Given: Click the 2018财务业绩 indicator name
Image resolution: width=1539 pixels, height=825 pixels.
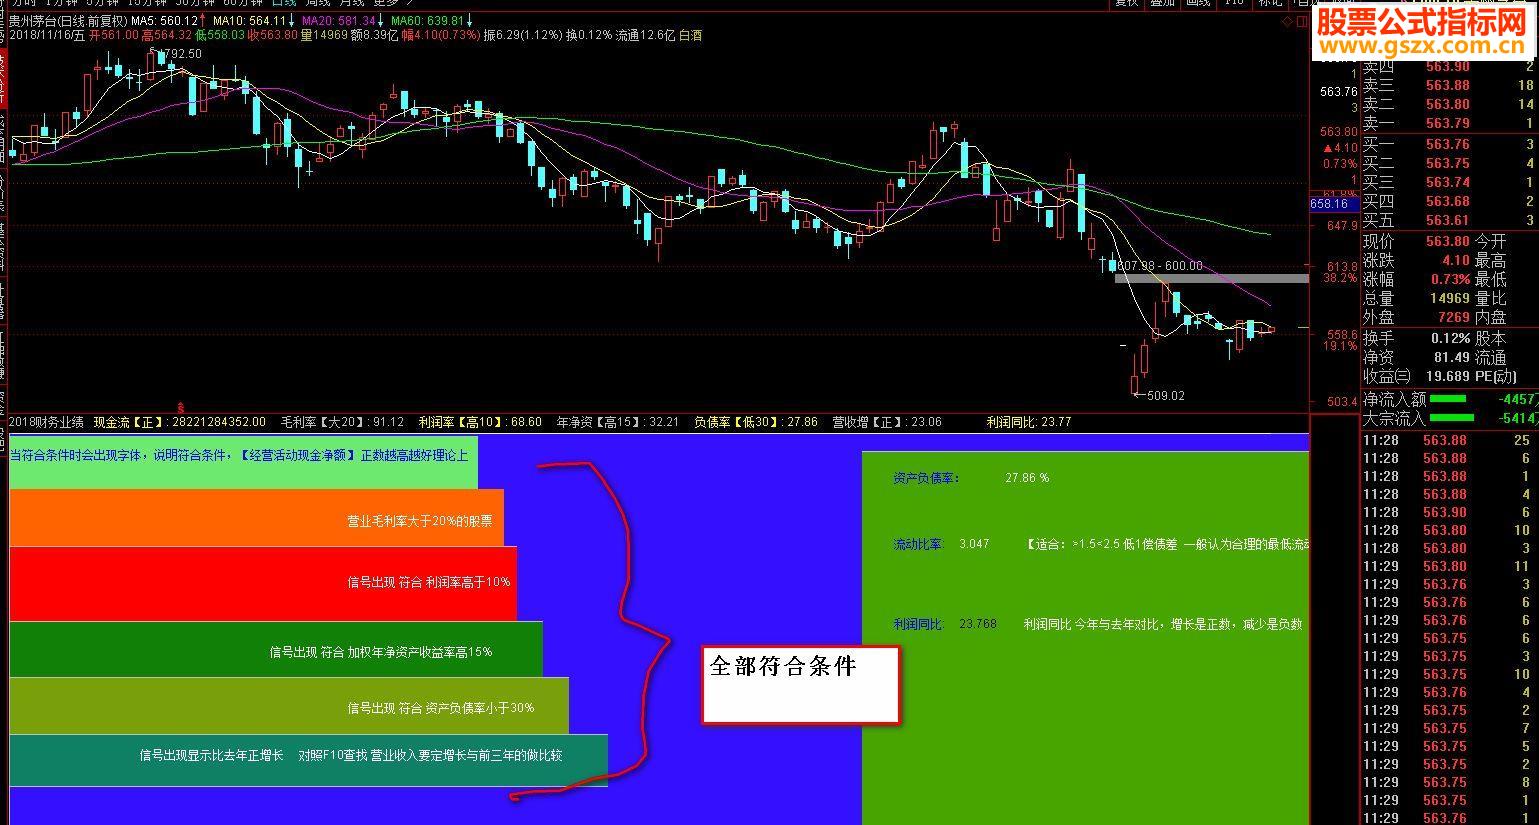Looking at the screenshot, I should click(46, 422).
